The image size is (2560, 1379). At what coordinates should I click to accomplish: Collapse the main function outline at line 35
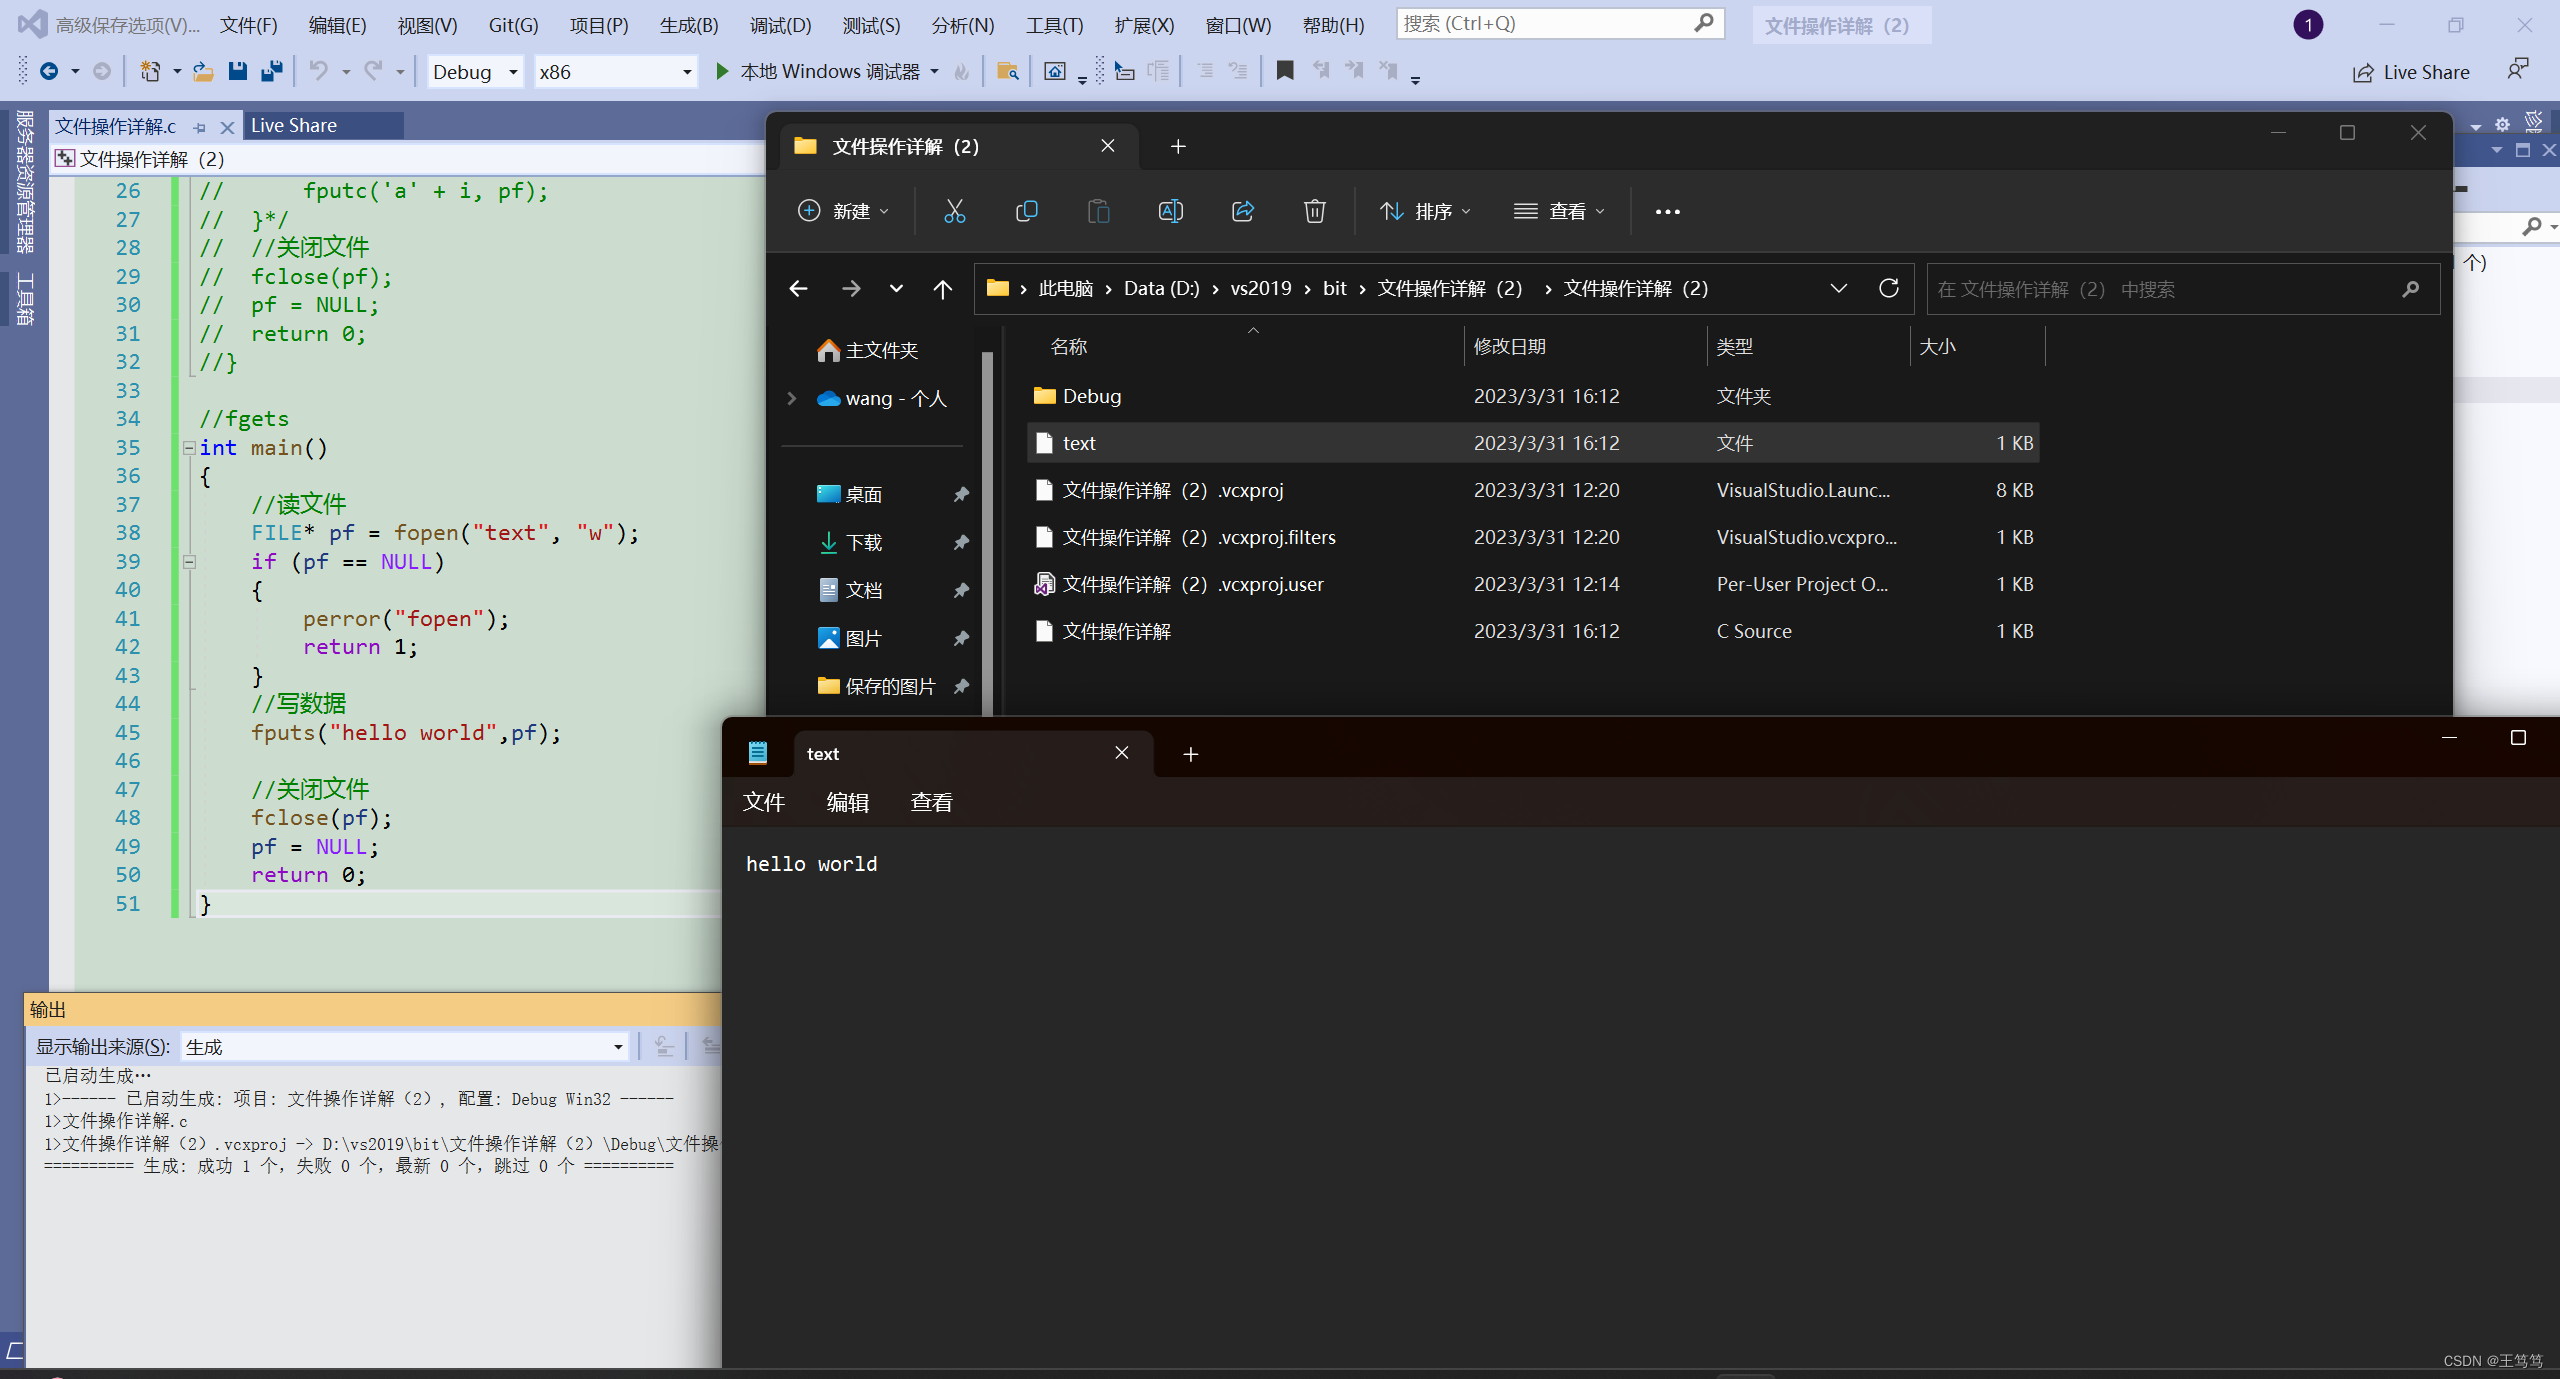(x=189, y=448)
